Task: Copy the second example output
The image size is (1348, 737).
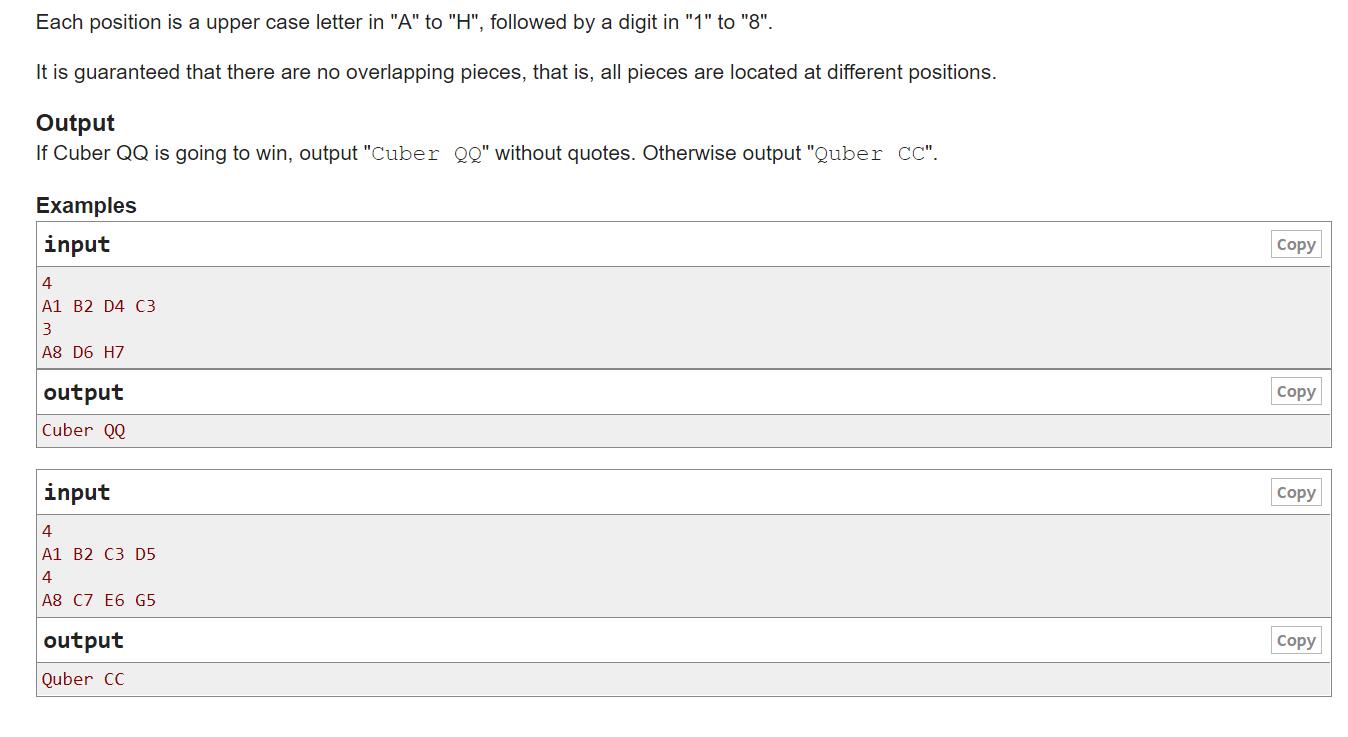Action: (x=1295, y=641)
